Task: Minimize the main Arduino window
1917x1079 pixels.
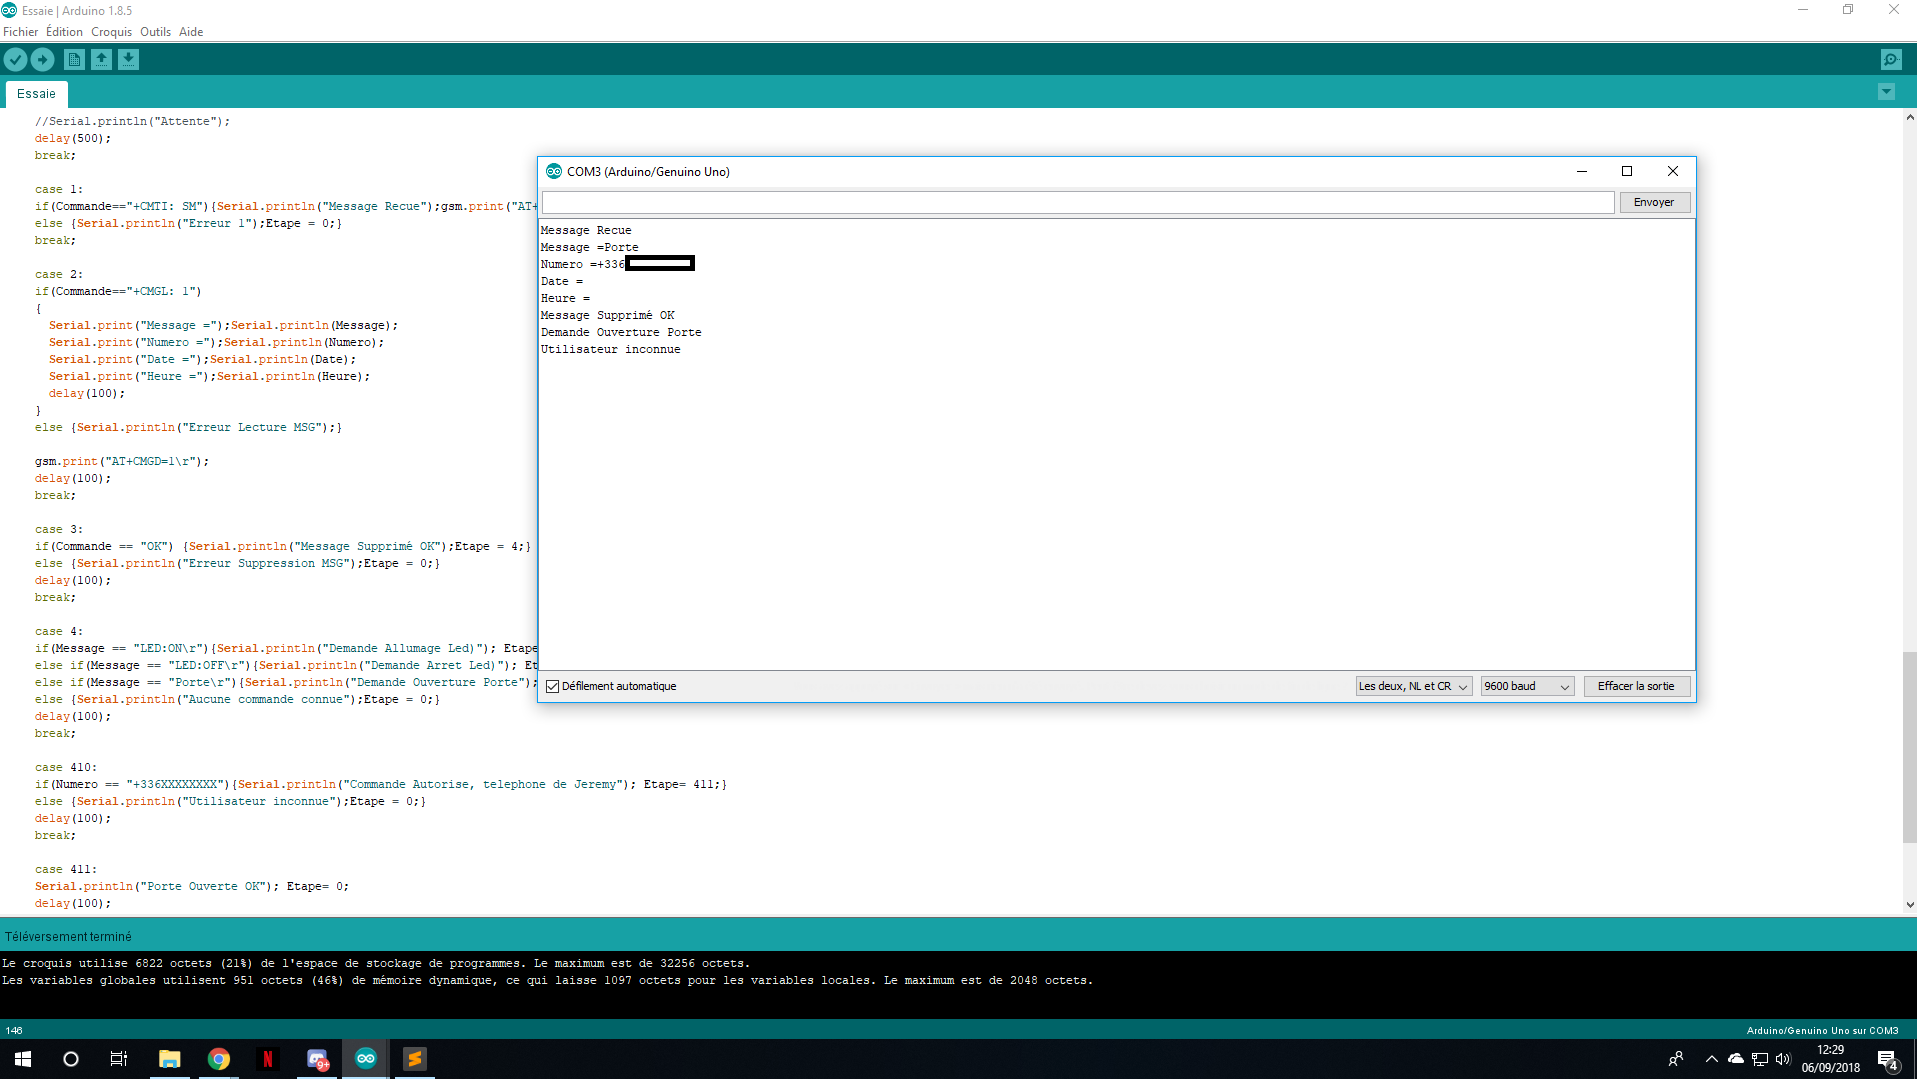Action: tap(1803, 10)
